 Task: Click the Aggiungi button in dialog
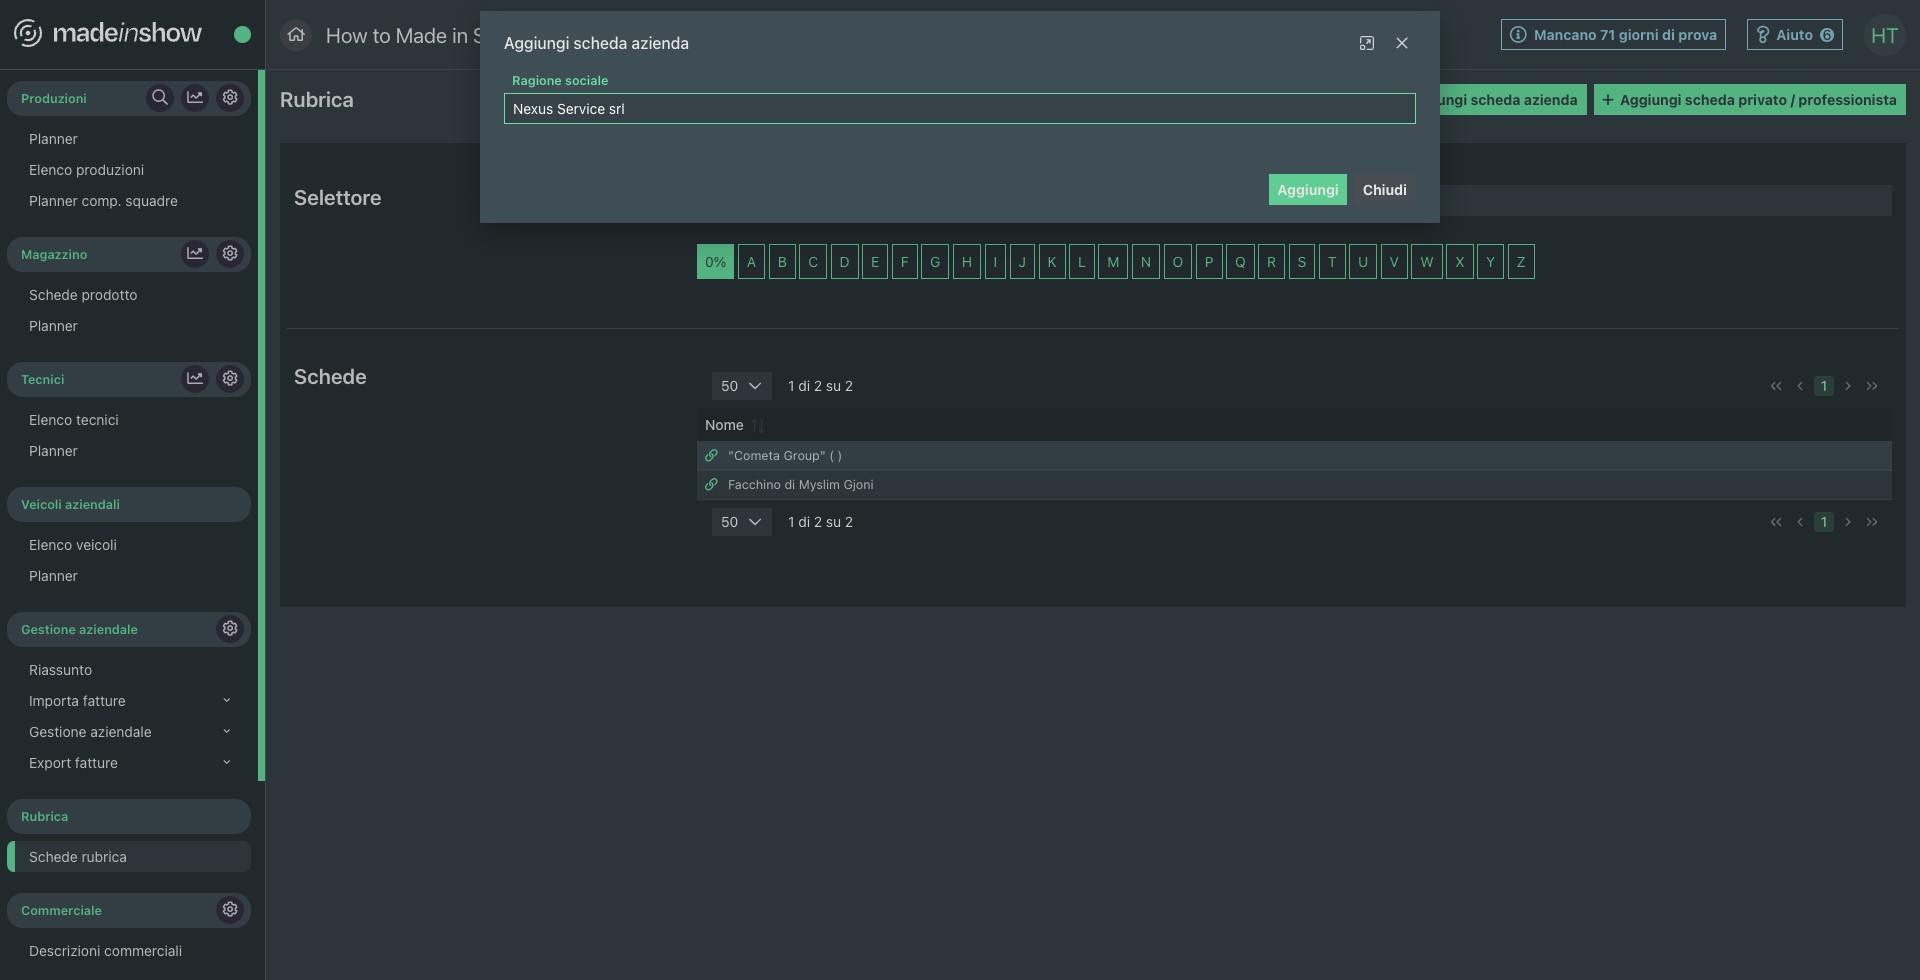tap(1307, 190)
